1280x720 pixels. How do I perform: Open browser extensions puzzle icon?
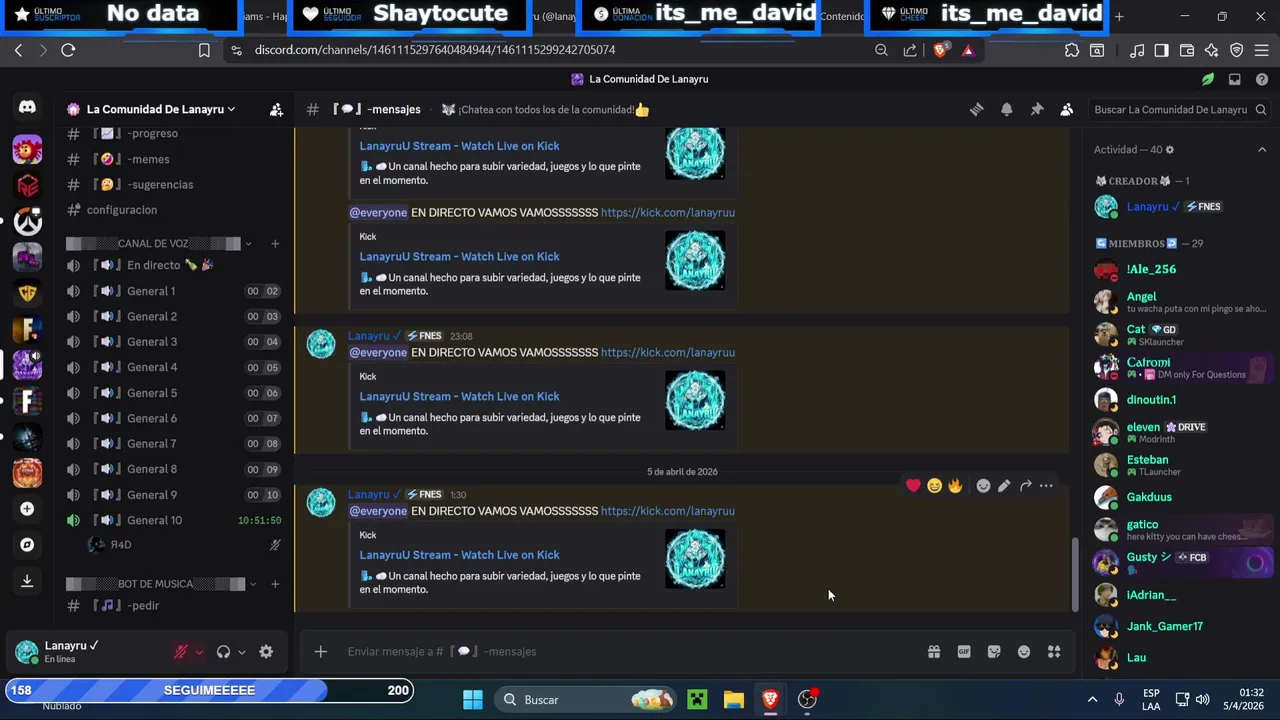1072,49
